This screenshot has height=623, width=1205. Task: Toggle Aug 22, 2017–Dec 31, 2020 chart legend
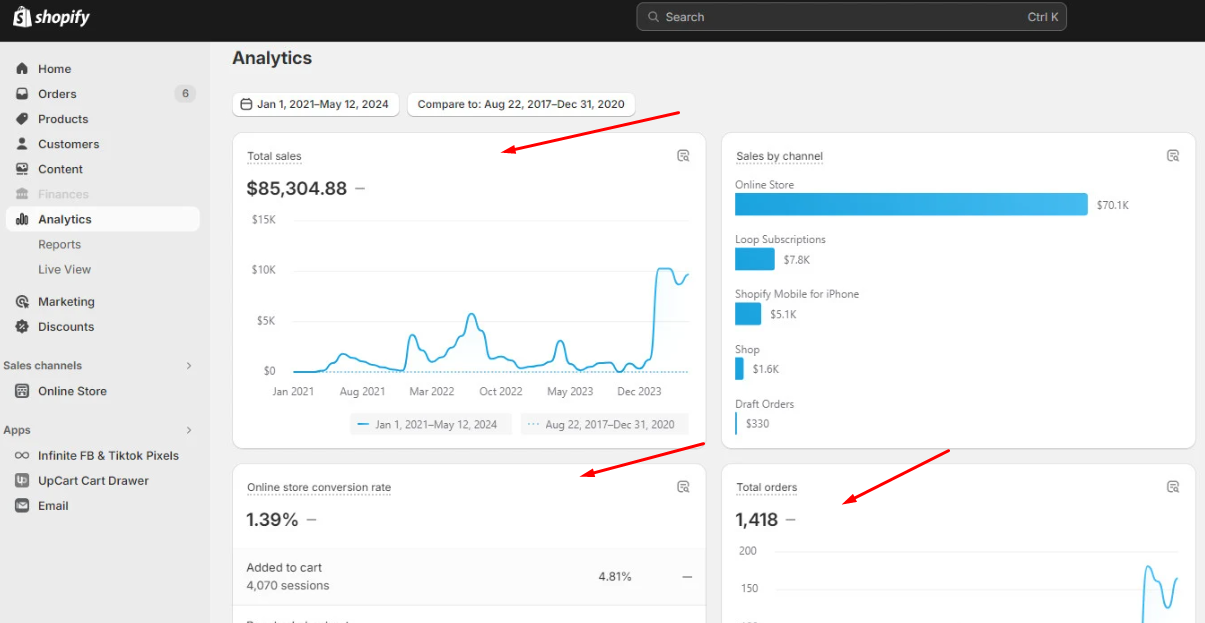point(604,424)
